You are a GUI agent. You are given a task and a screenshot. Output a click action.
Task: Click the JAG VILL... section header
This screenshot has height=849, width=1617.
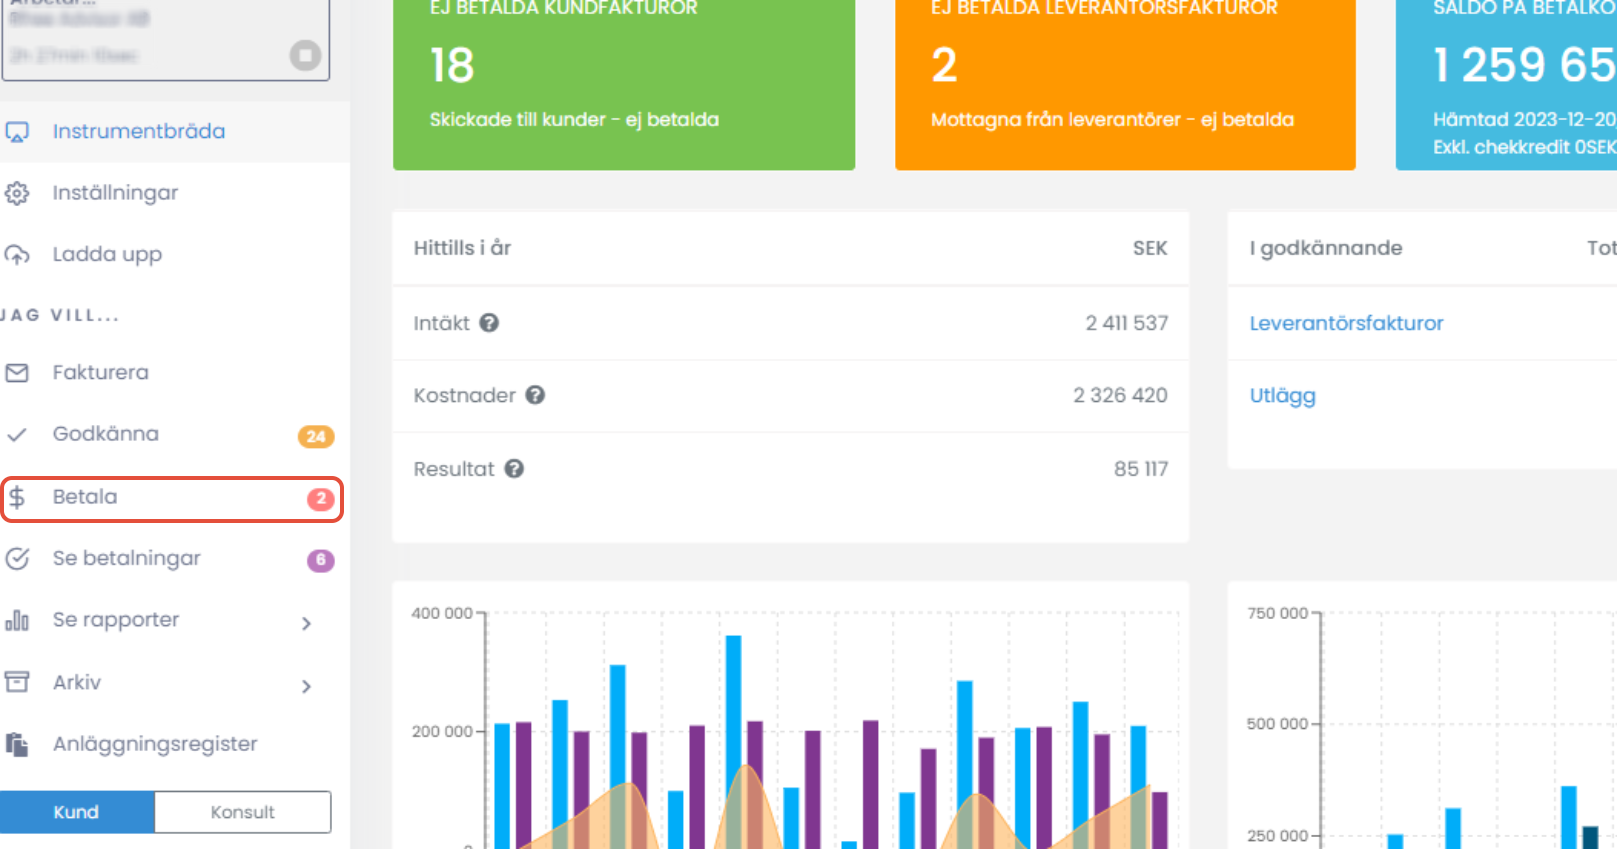point(60,315)
